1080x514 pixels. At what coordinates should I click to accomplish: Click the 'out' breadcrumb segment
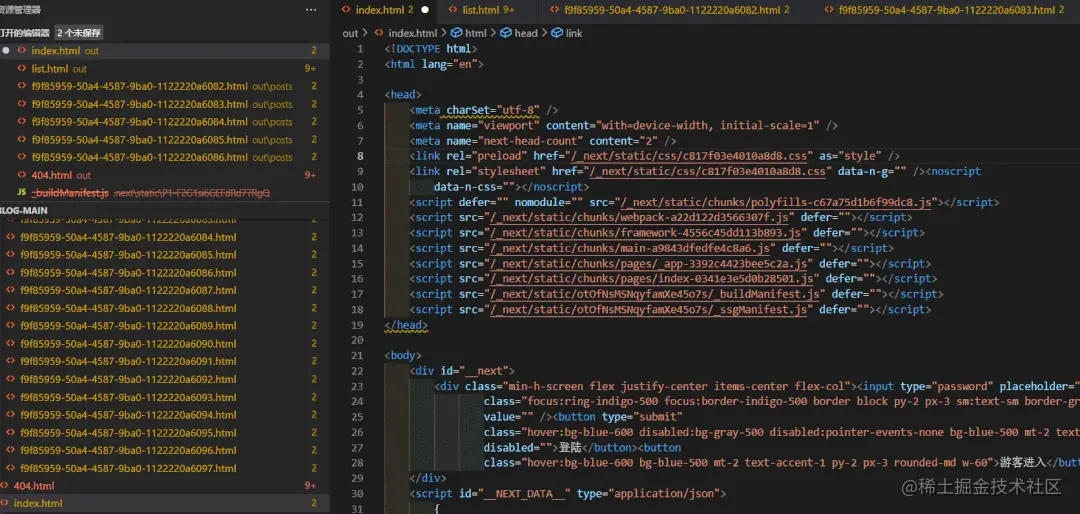pyautogui.click(x=351, y=33)
